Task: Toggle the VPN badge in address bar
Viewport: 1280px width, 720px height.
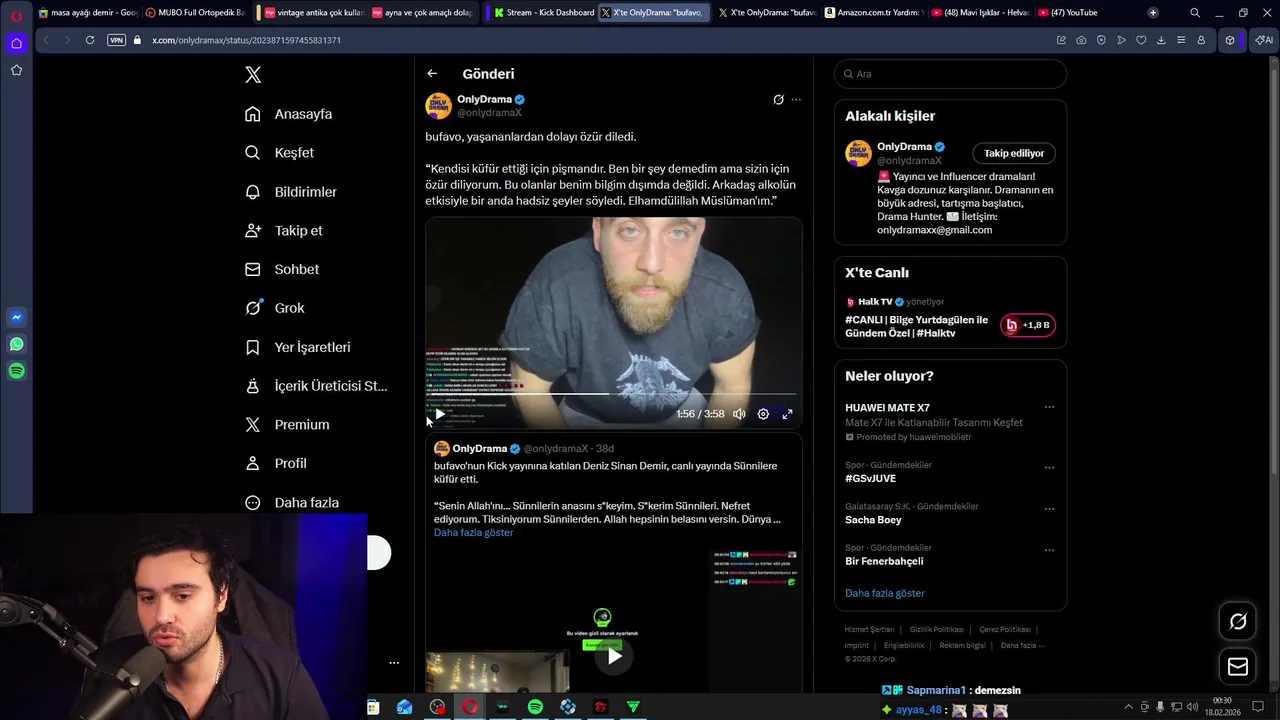Action: click(x=116, y=40)
